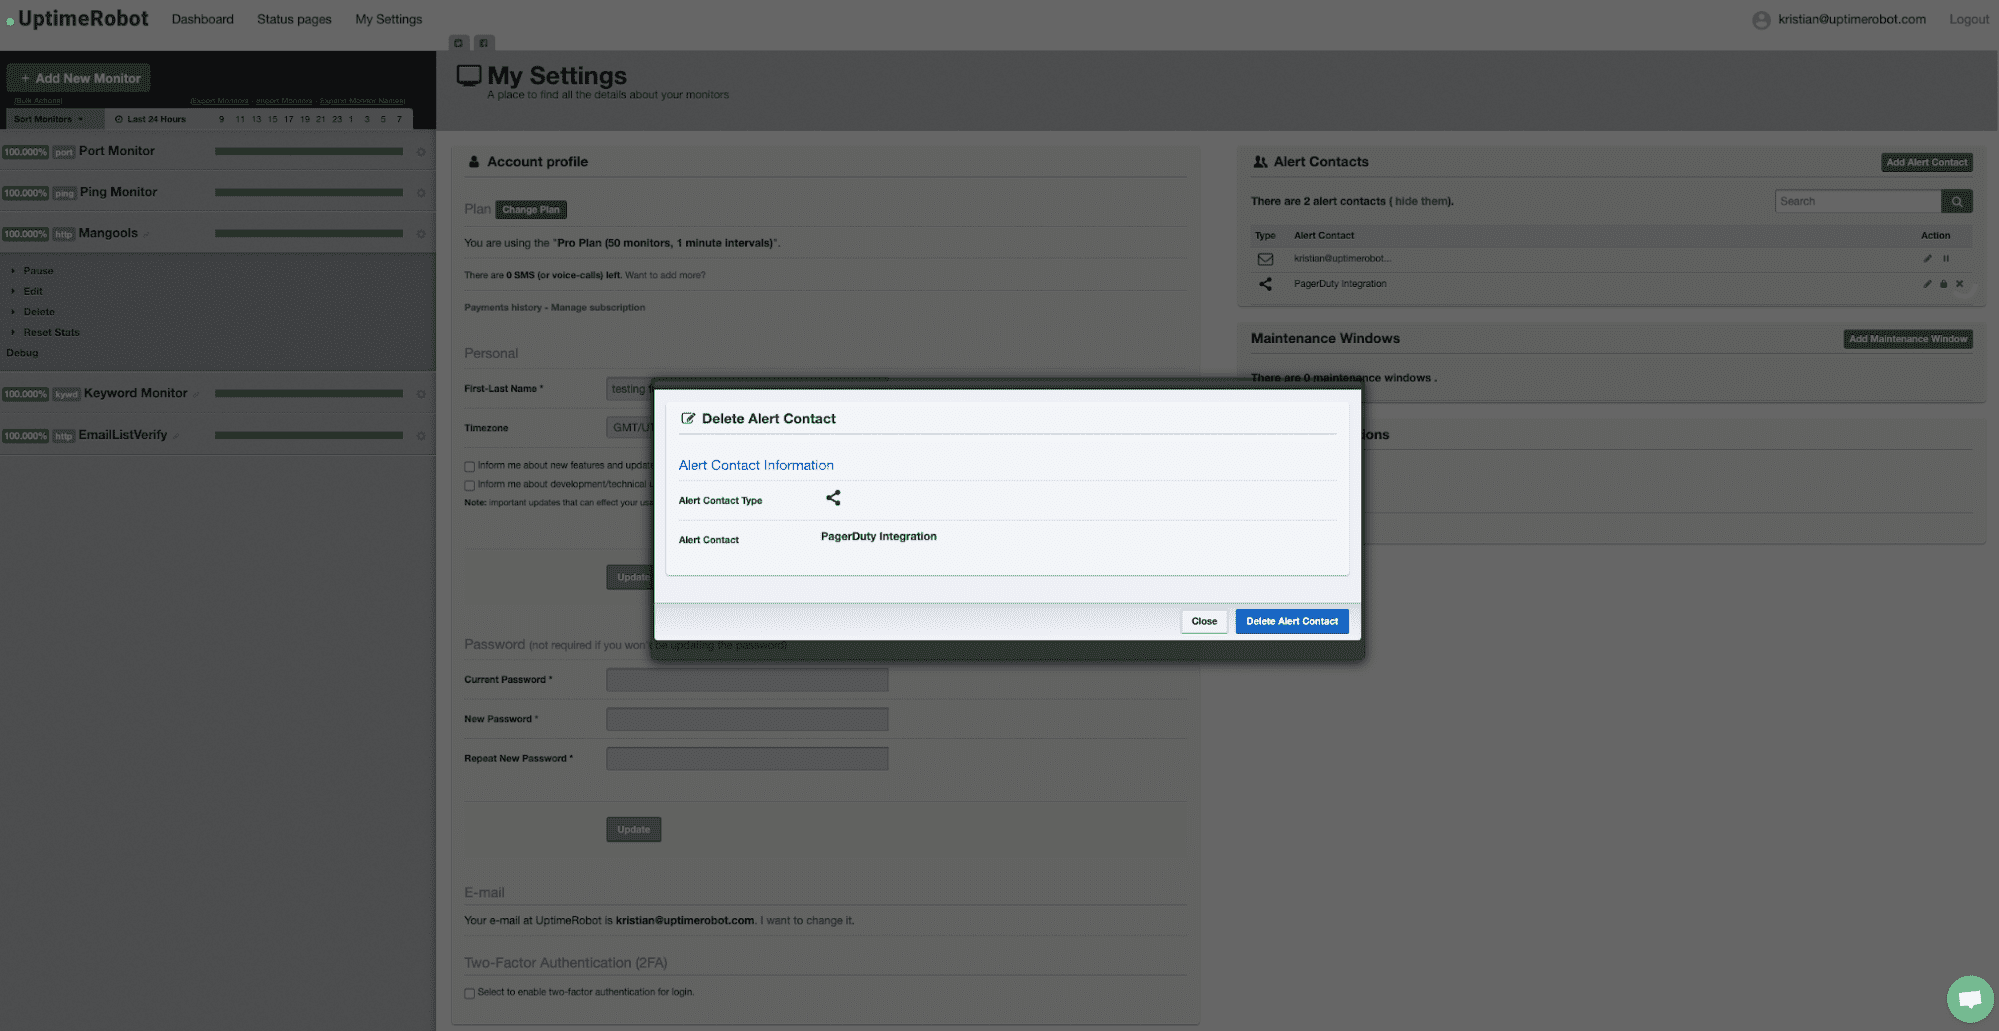Check the development/technical updates notification box
This screenshot has width=1999, height=1031.
pyautogui.click(x=469, y=485)
